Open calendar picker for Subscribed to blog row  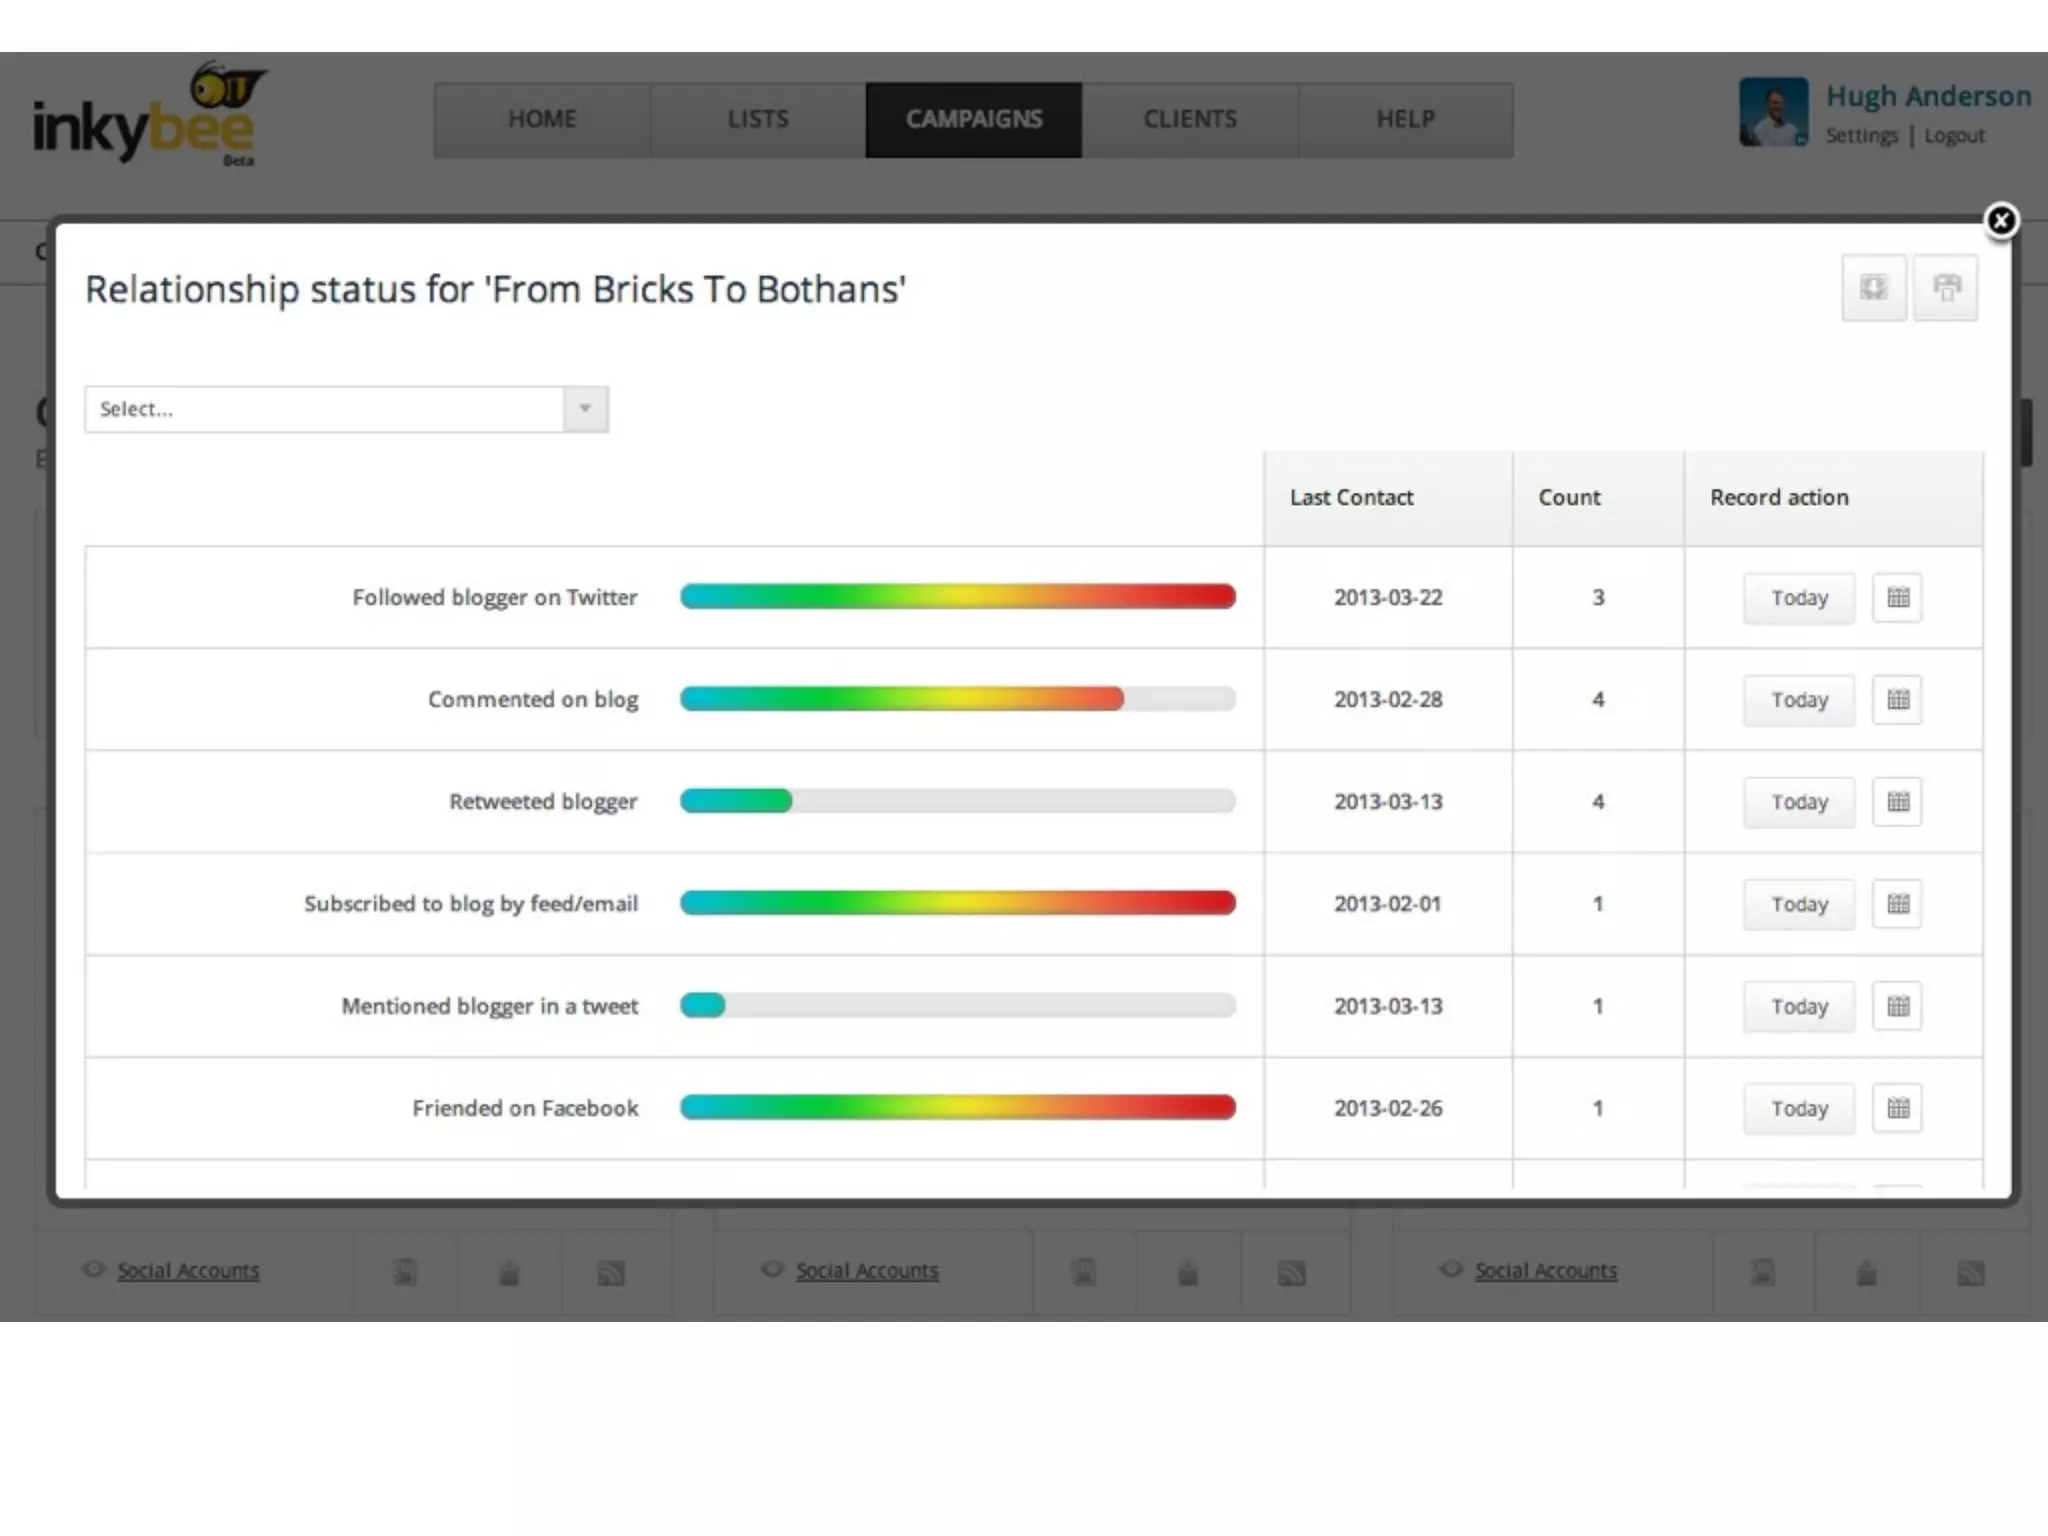(1897, 904)
